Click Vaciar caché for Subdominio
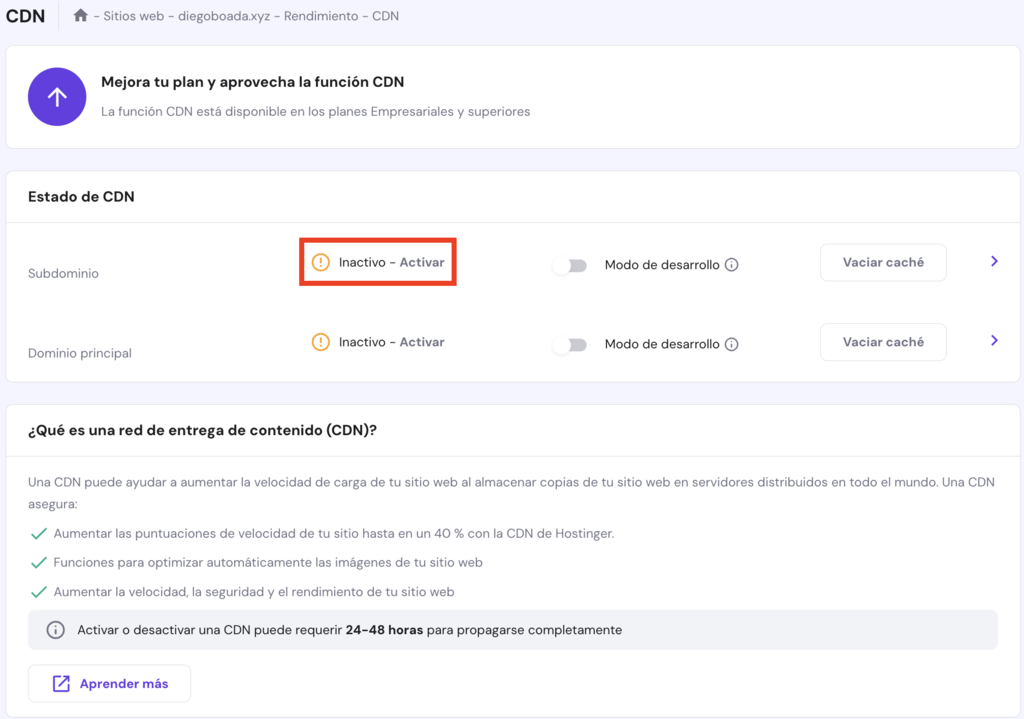 tap(883, 261)
